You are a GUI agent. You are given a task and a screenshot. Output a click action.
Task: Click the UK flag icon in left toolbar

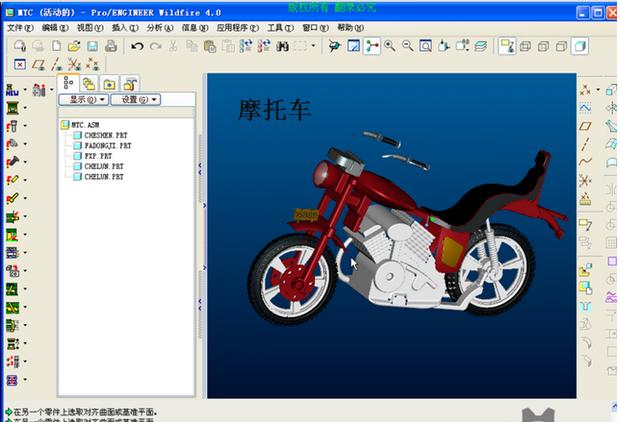(x=12, y=380)
